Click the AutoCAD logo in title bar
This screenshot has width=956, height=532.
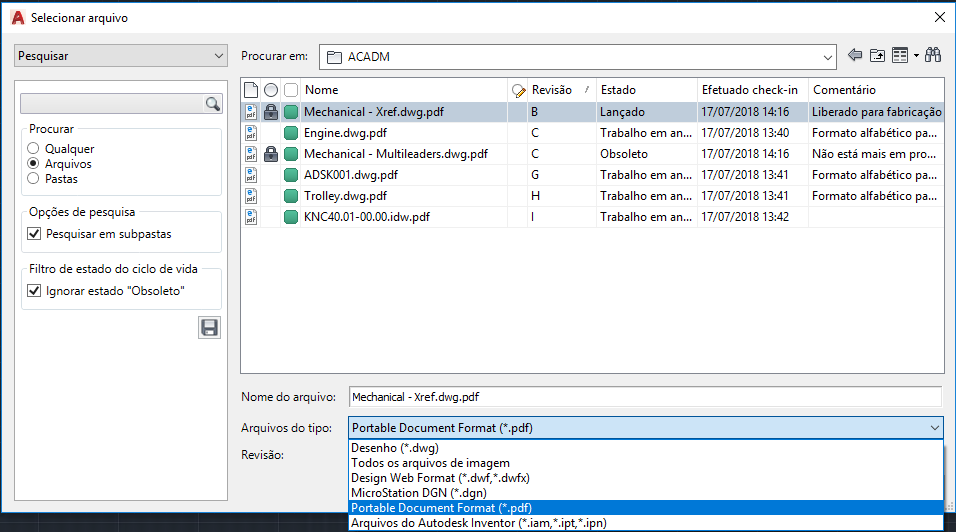[18, 18]
